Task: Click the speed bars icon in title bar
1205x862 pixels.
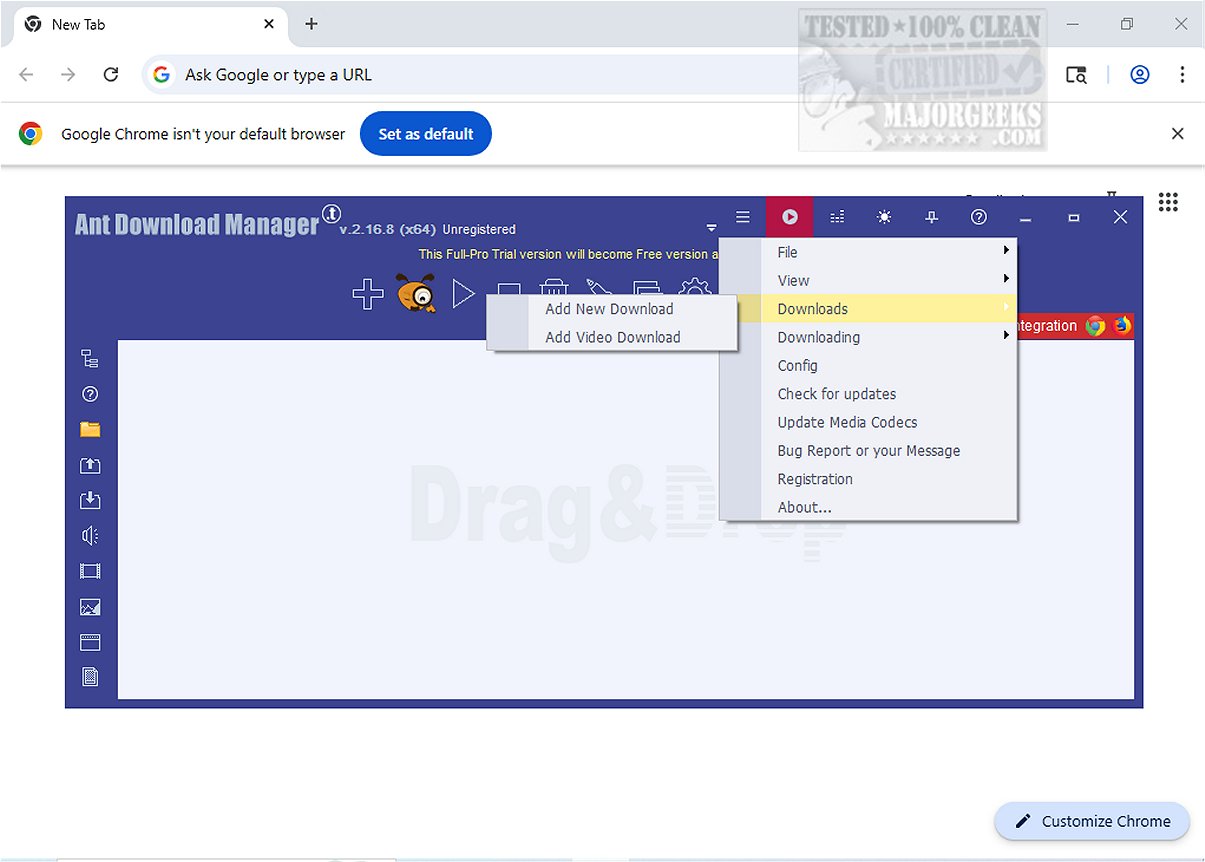Action: [837, 217]
